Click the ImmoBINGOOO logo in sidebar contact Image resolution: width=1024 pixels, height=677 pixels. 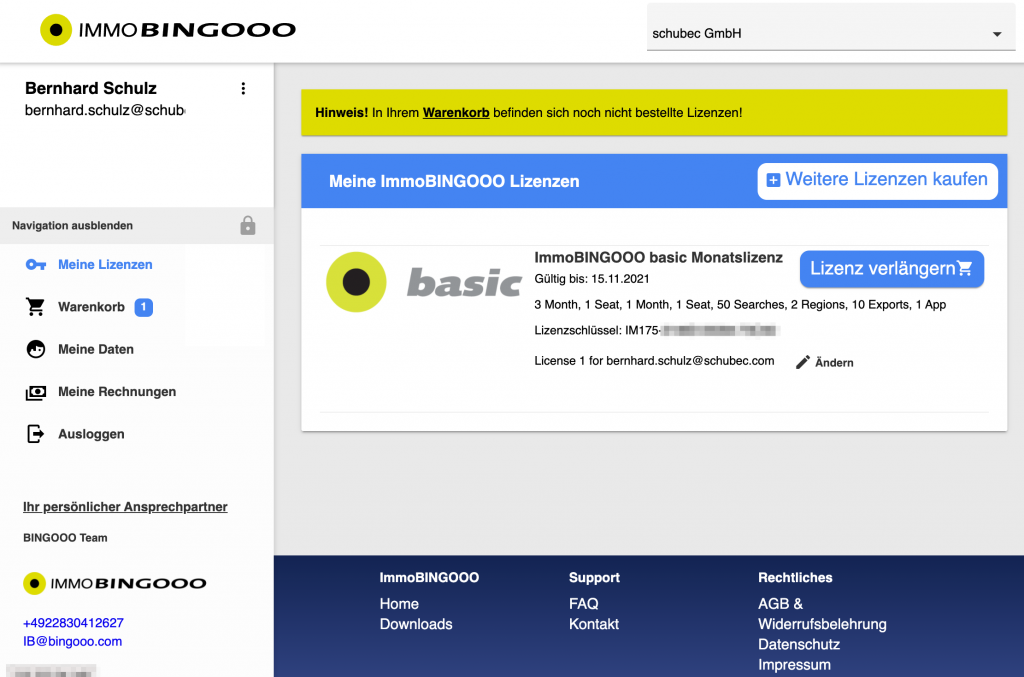coord(115,583)
